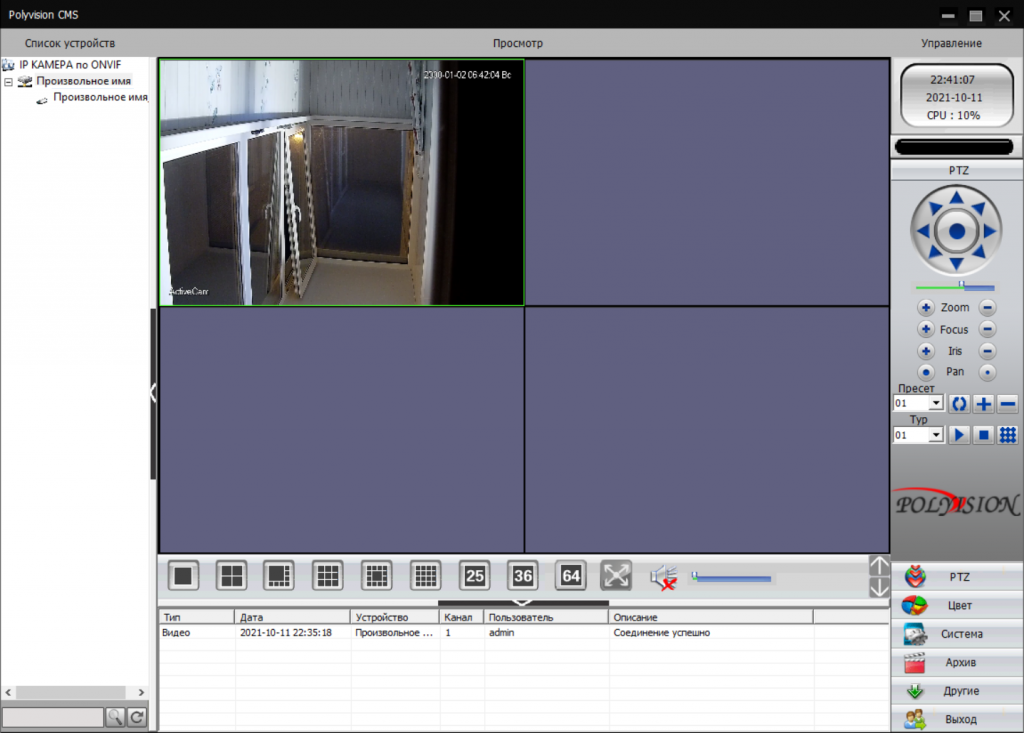Click the device search input field
This screenshot has width=1024, height=733.
click(52, 717)
